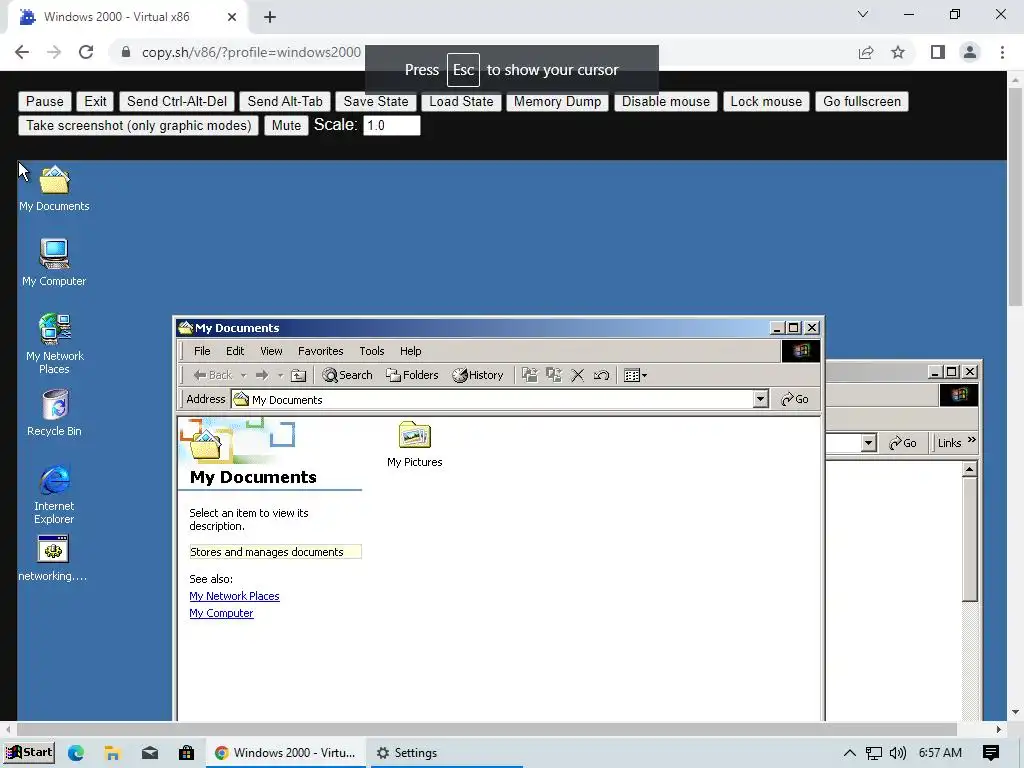Toggle the Lock mouse button
Screen dimensions: 1024x768
[766, 101]
